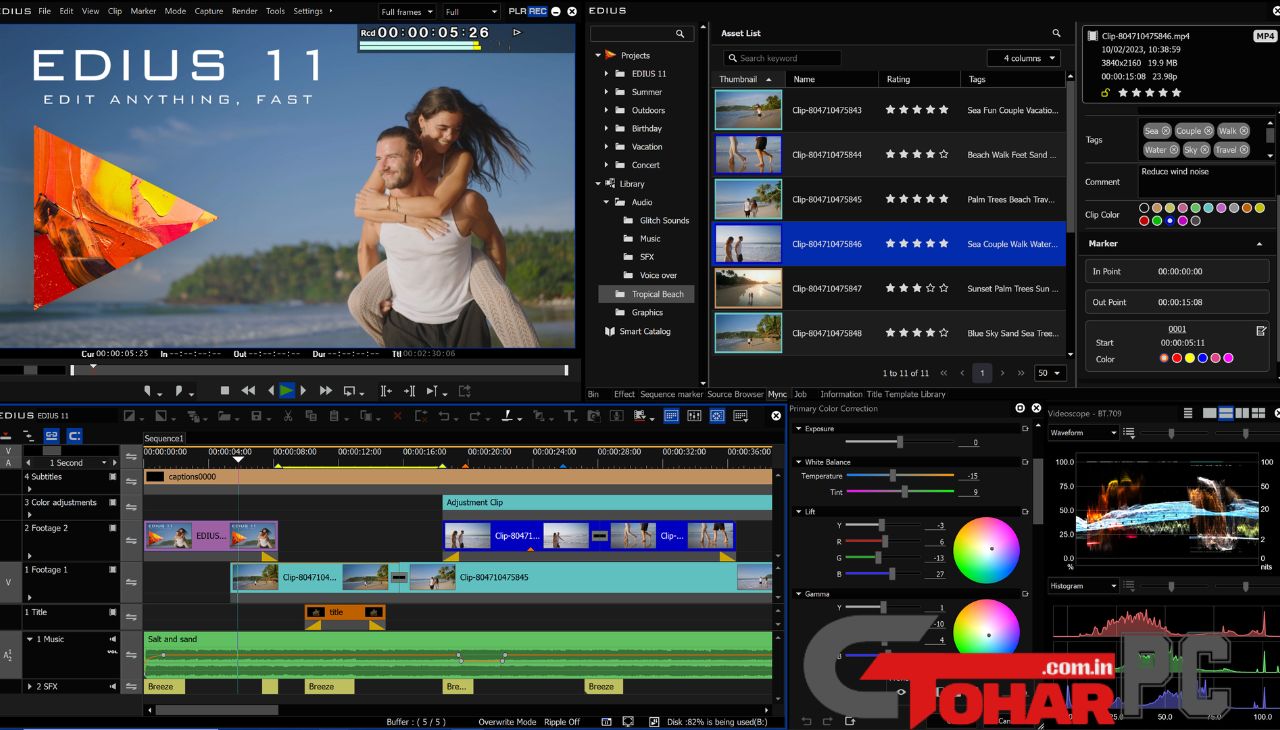Select the single-pane Videoscope layout icon
Image resolution: width=1280 pixels, height=730 pixels.
pyautogui.click(x=1210, y=413)
